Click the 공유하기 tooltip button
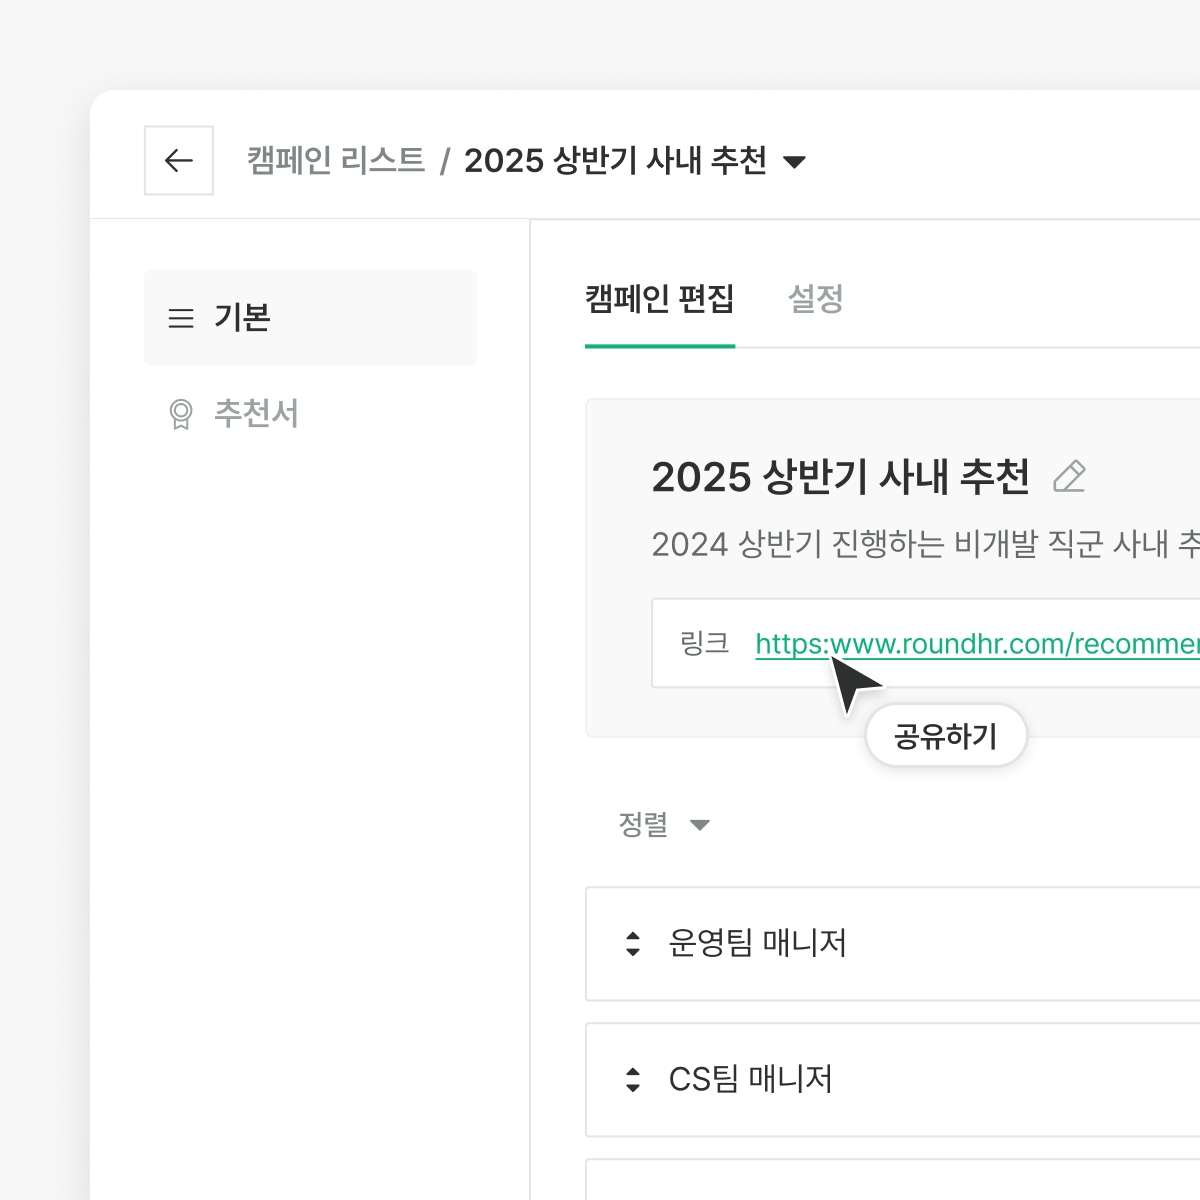Viewport: 1200px width, 1200px height. (x=946, y=736)
